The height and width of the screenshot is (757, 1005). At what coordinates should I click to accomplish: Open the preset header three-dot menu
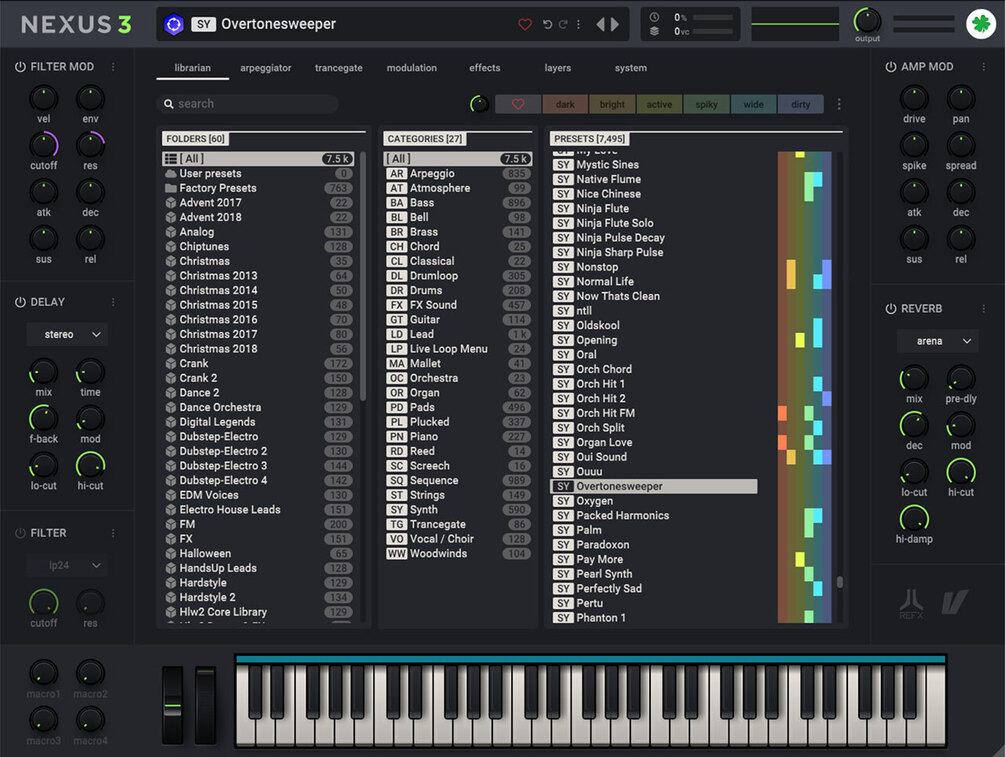[x=578, y=24]
